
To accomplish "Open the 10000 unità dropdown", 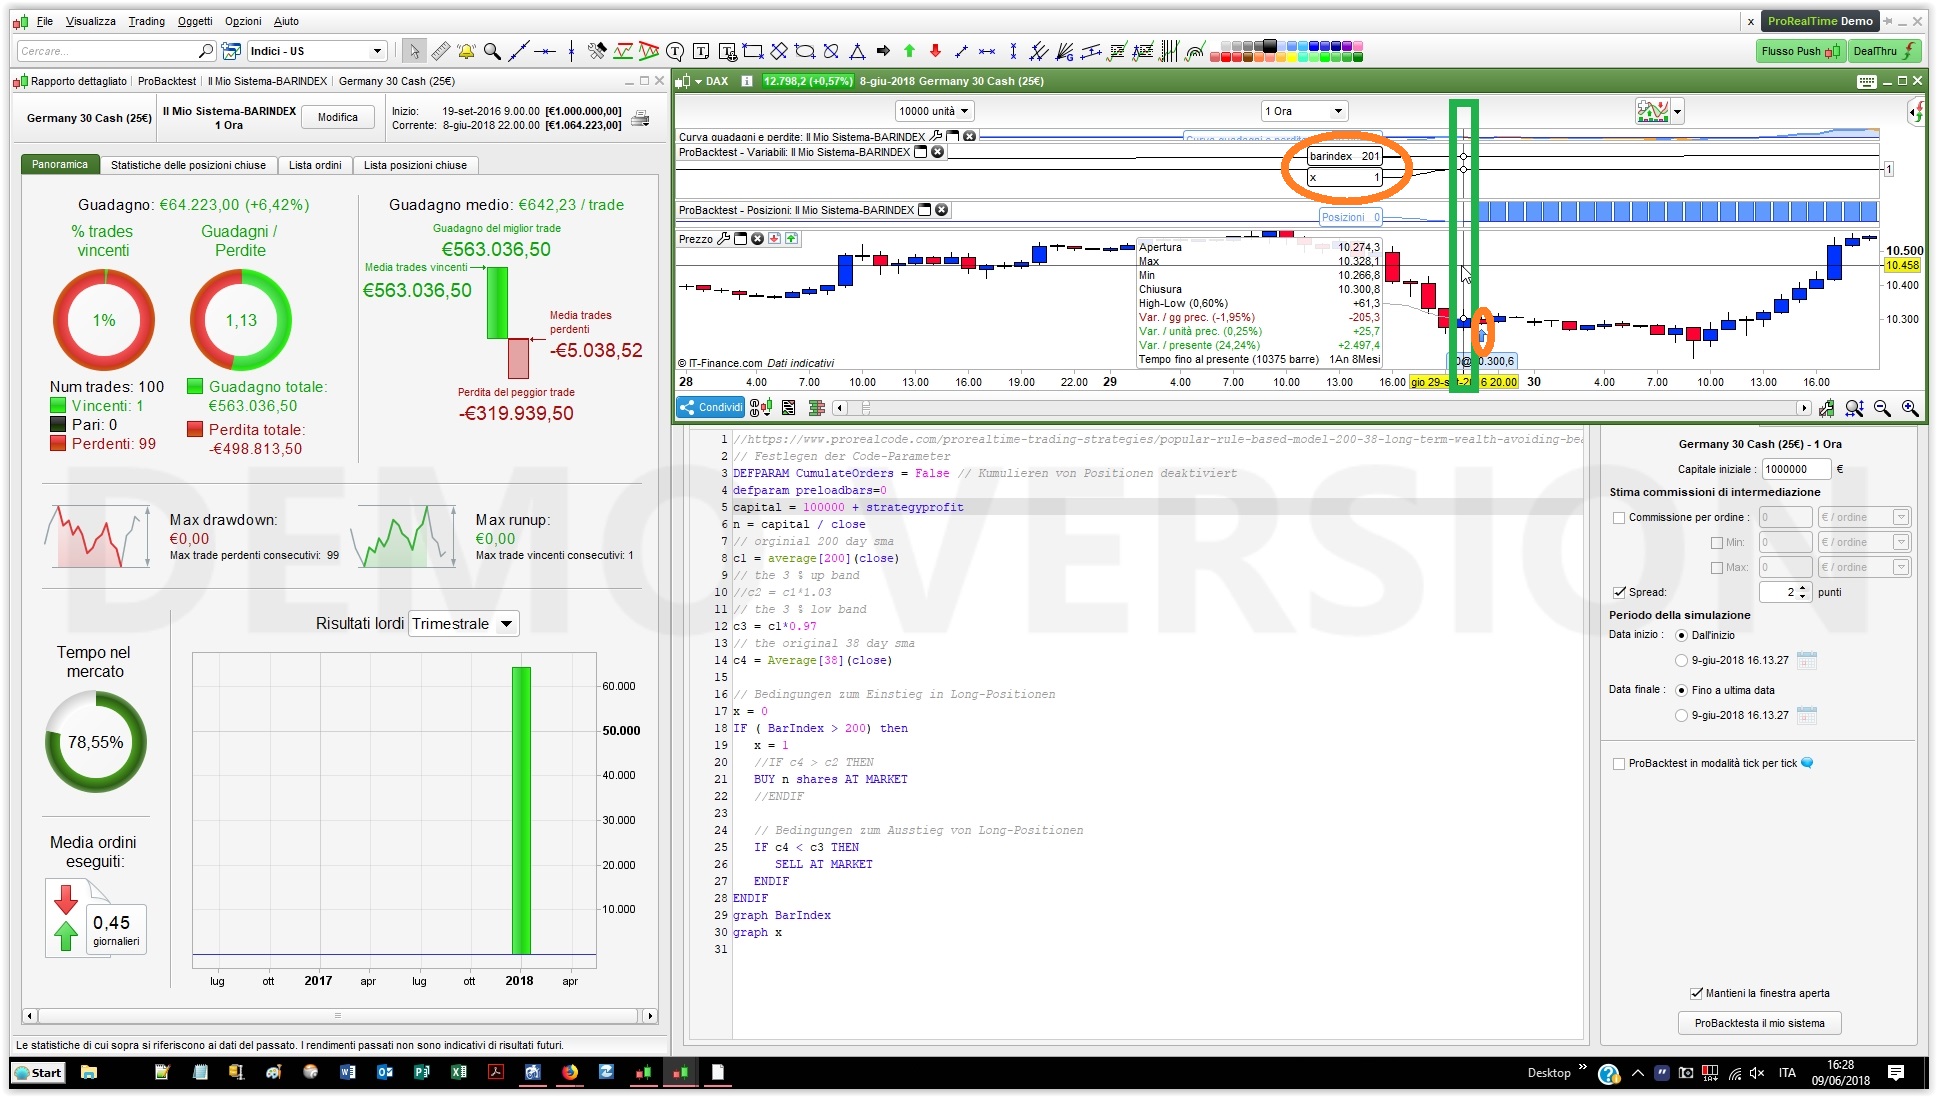I will click(x=934, y=111).
